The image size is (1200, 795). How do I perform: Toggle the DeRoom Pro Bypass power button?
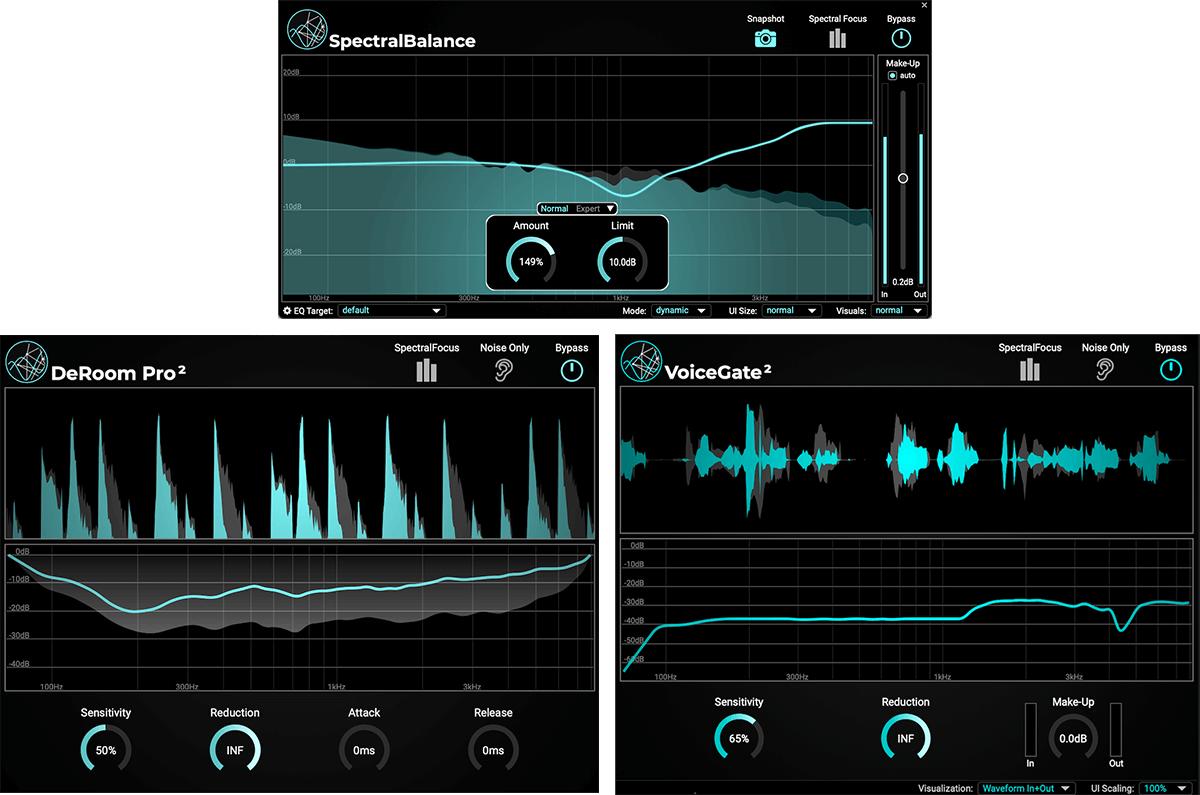click(x=571, y=371)
